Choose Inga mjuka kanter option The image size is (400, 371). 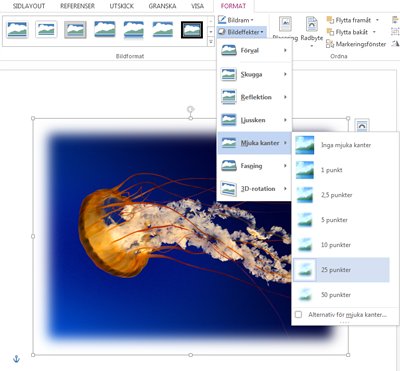(341, 145)
